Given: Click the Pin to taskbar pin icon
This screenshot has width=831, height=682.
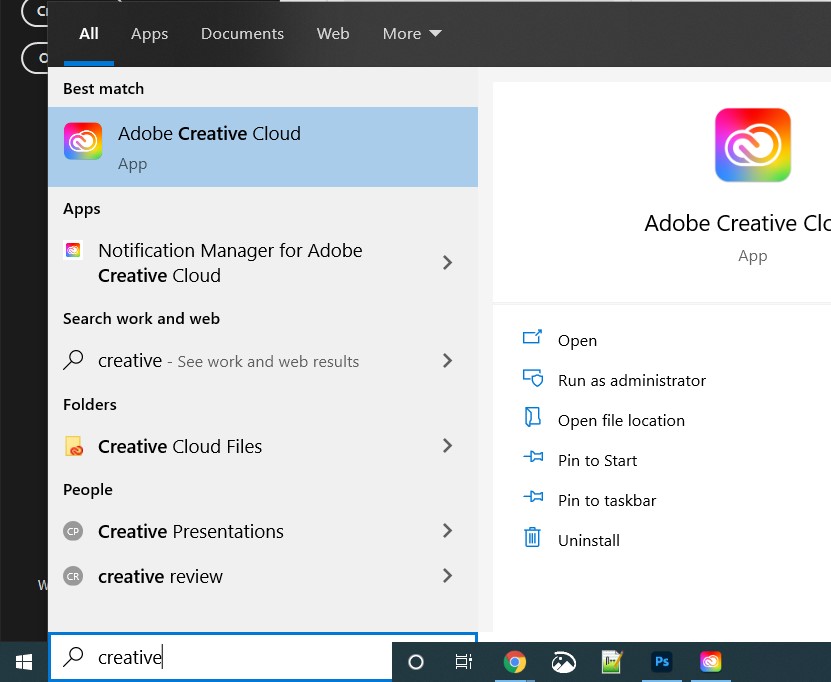Looking at the screenshot, I should 533,497.
